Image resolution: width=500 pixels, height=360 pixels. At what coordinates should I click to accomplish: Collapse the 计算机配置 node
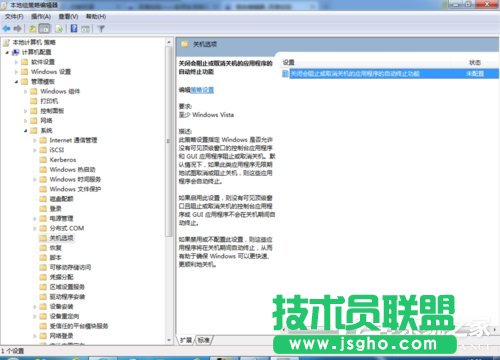coord(7,52)
